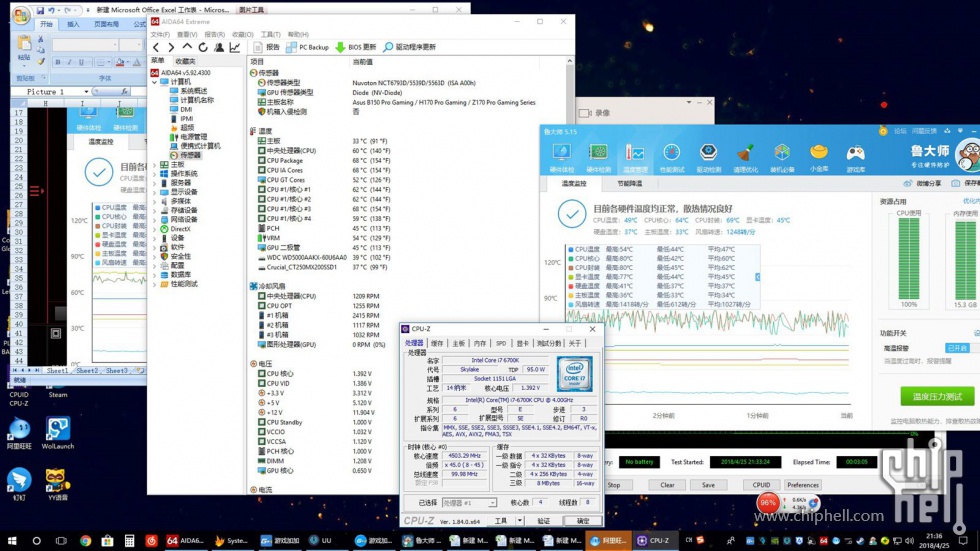Open 文件(F) menu in AIDA64

[160, 34]
